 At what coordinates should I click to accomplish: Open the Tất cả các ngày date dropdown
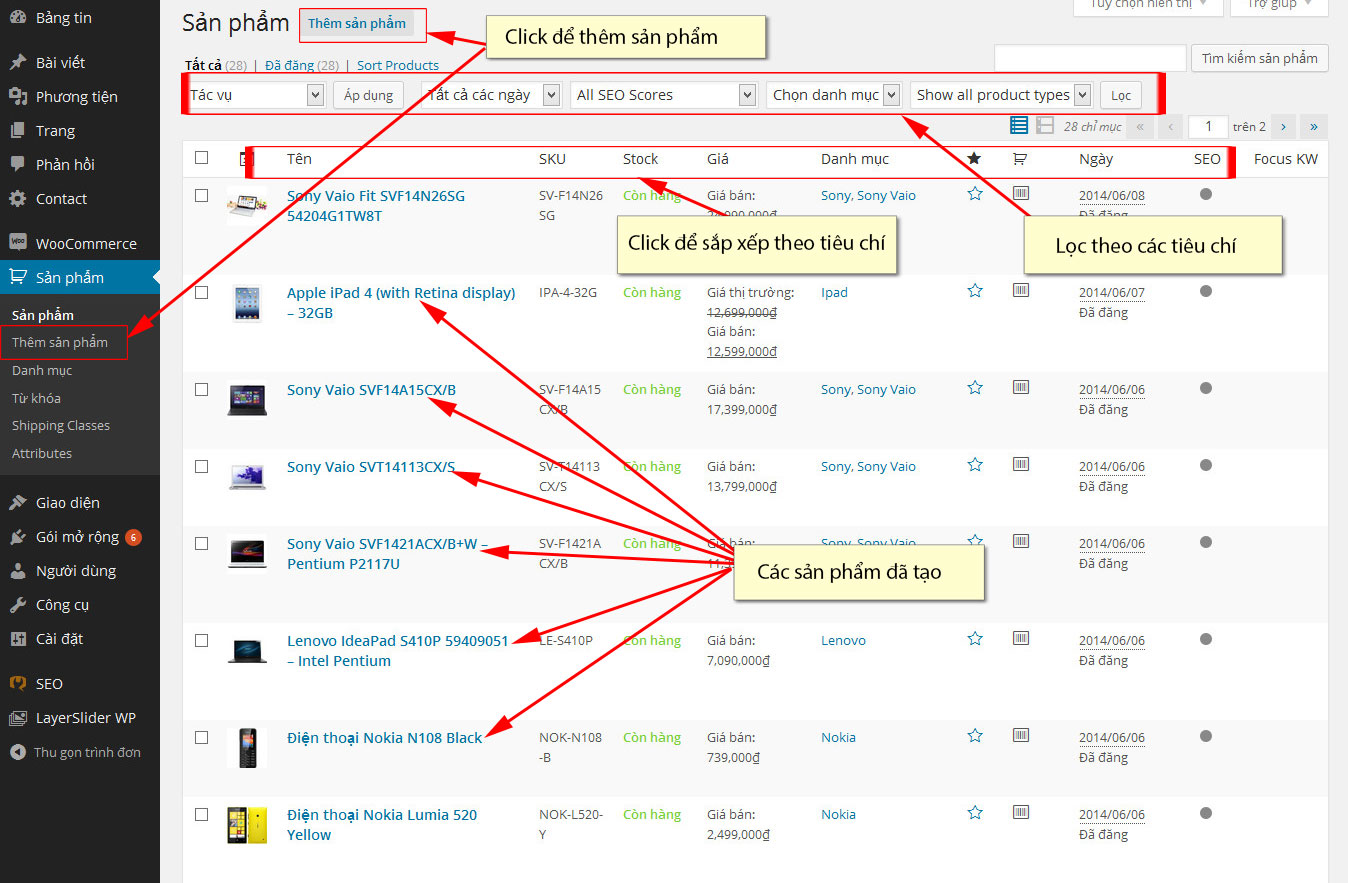[492, 95]
